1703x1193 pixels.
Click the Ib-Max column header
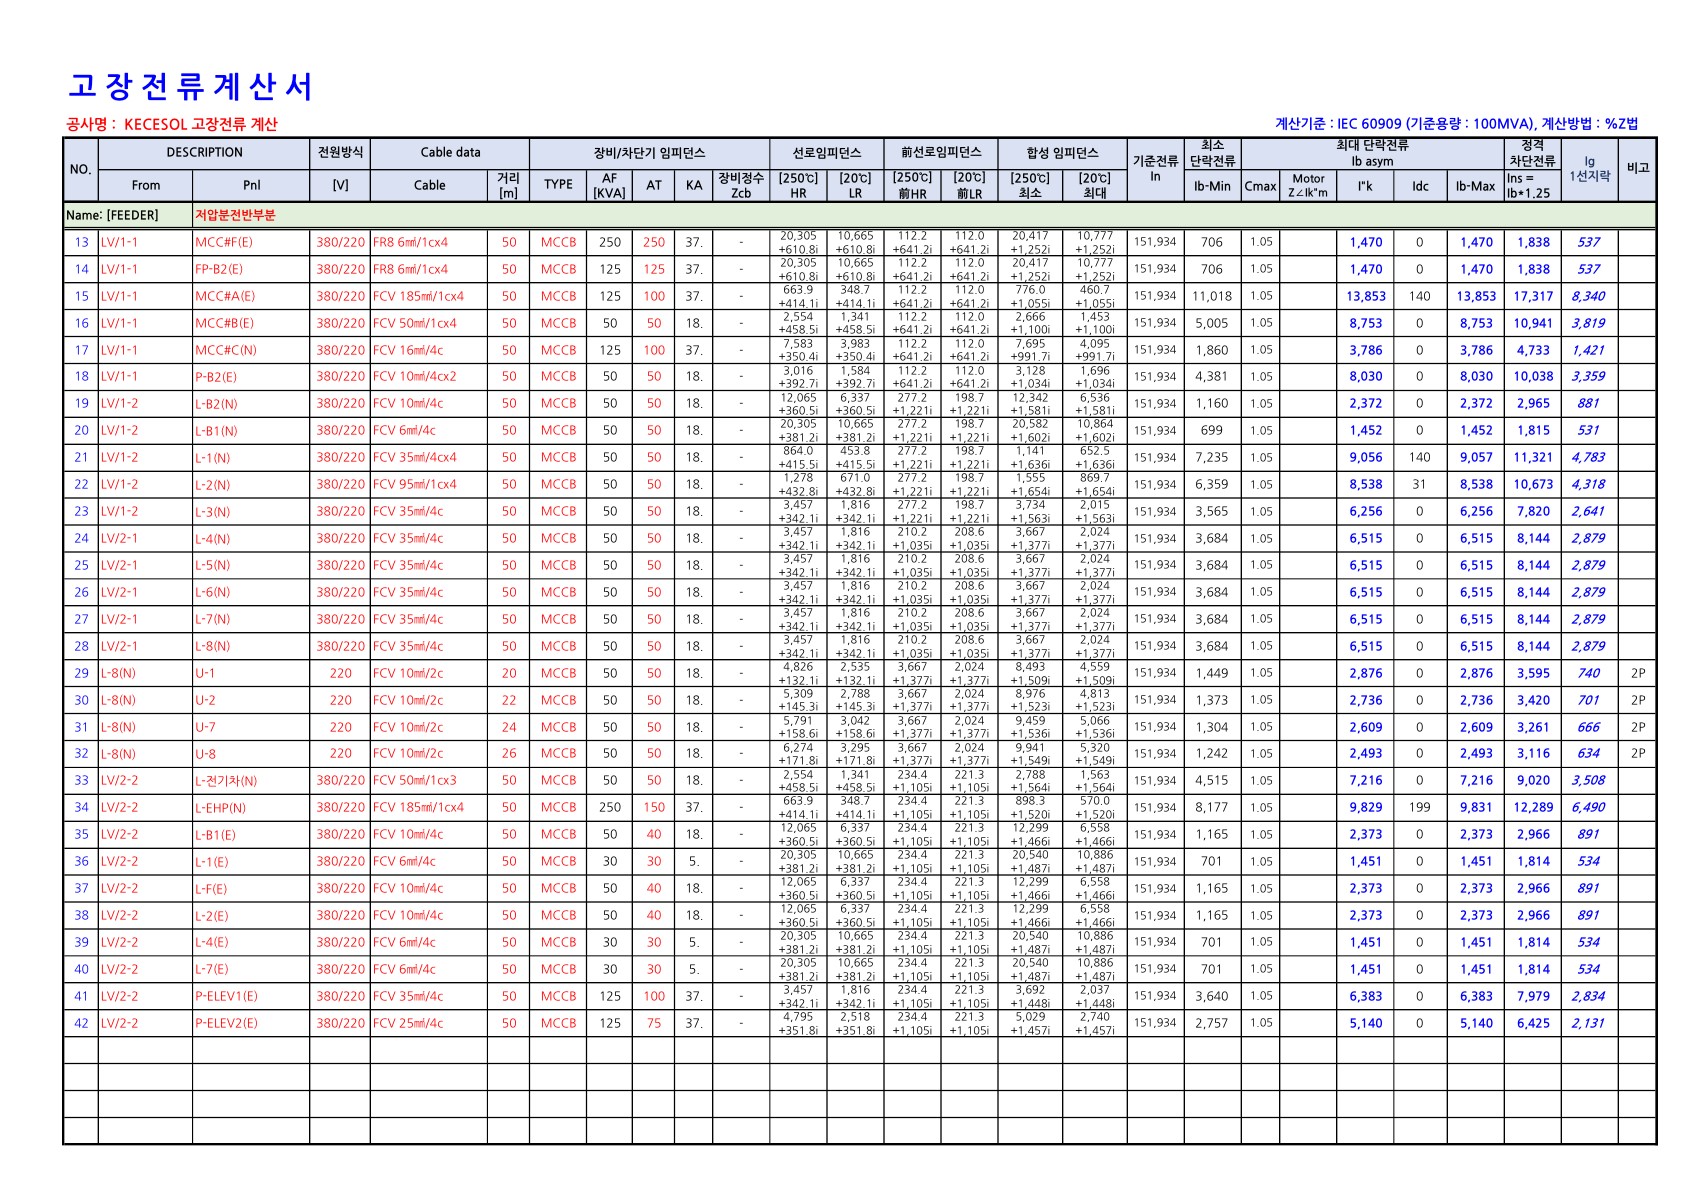(1475, 186)
